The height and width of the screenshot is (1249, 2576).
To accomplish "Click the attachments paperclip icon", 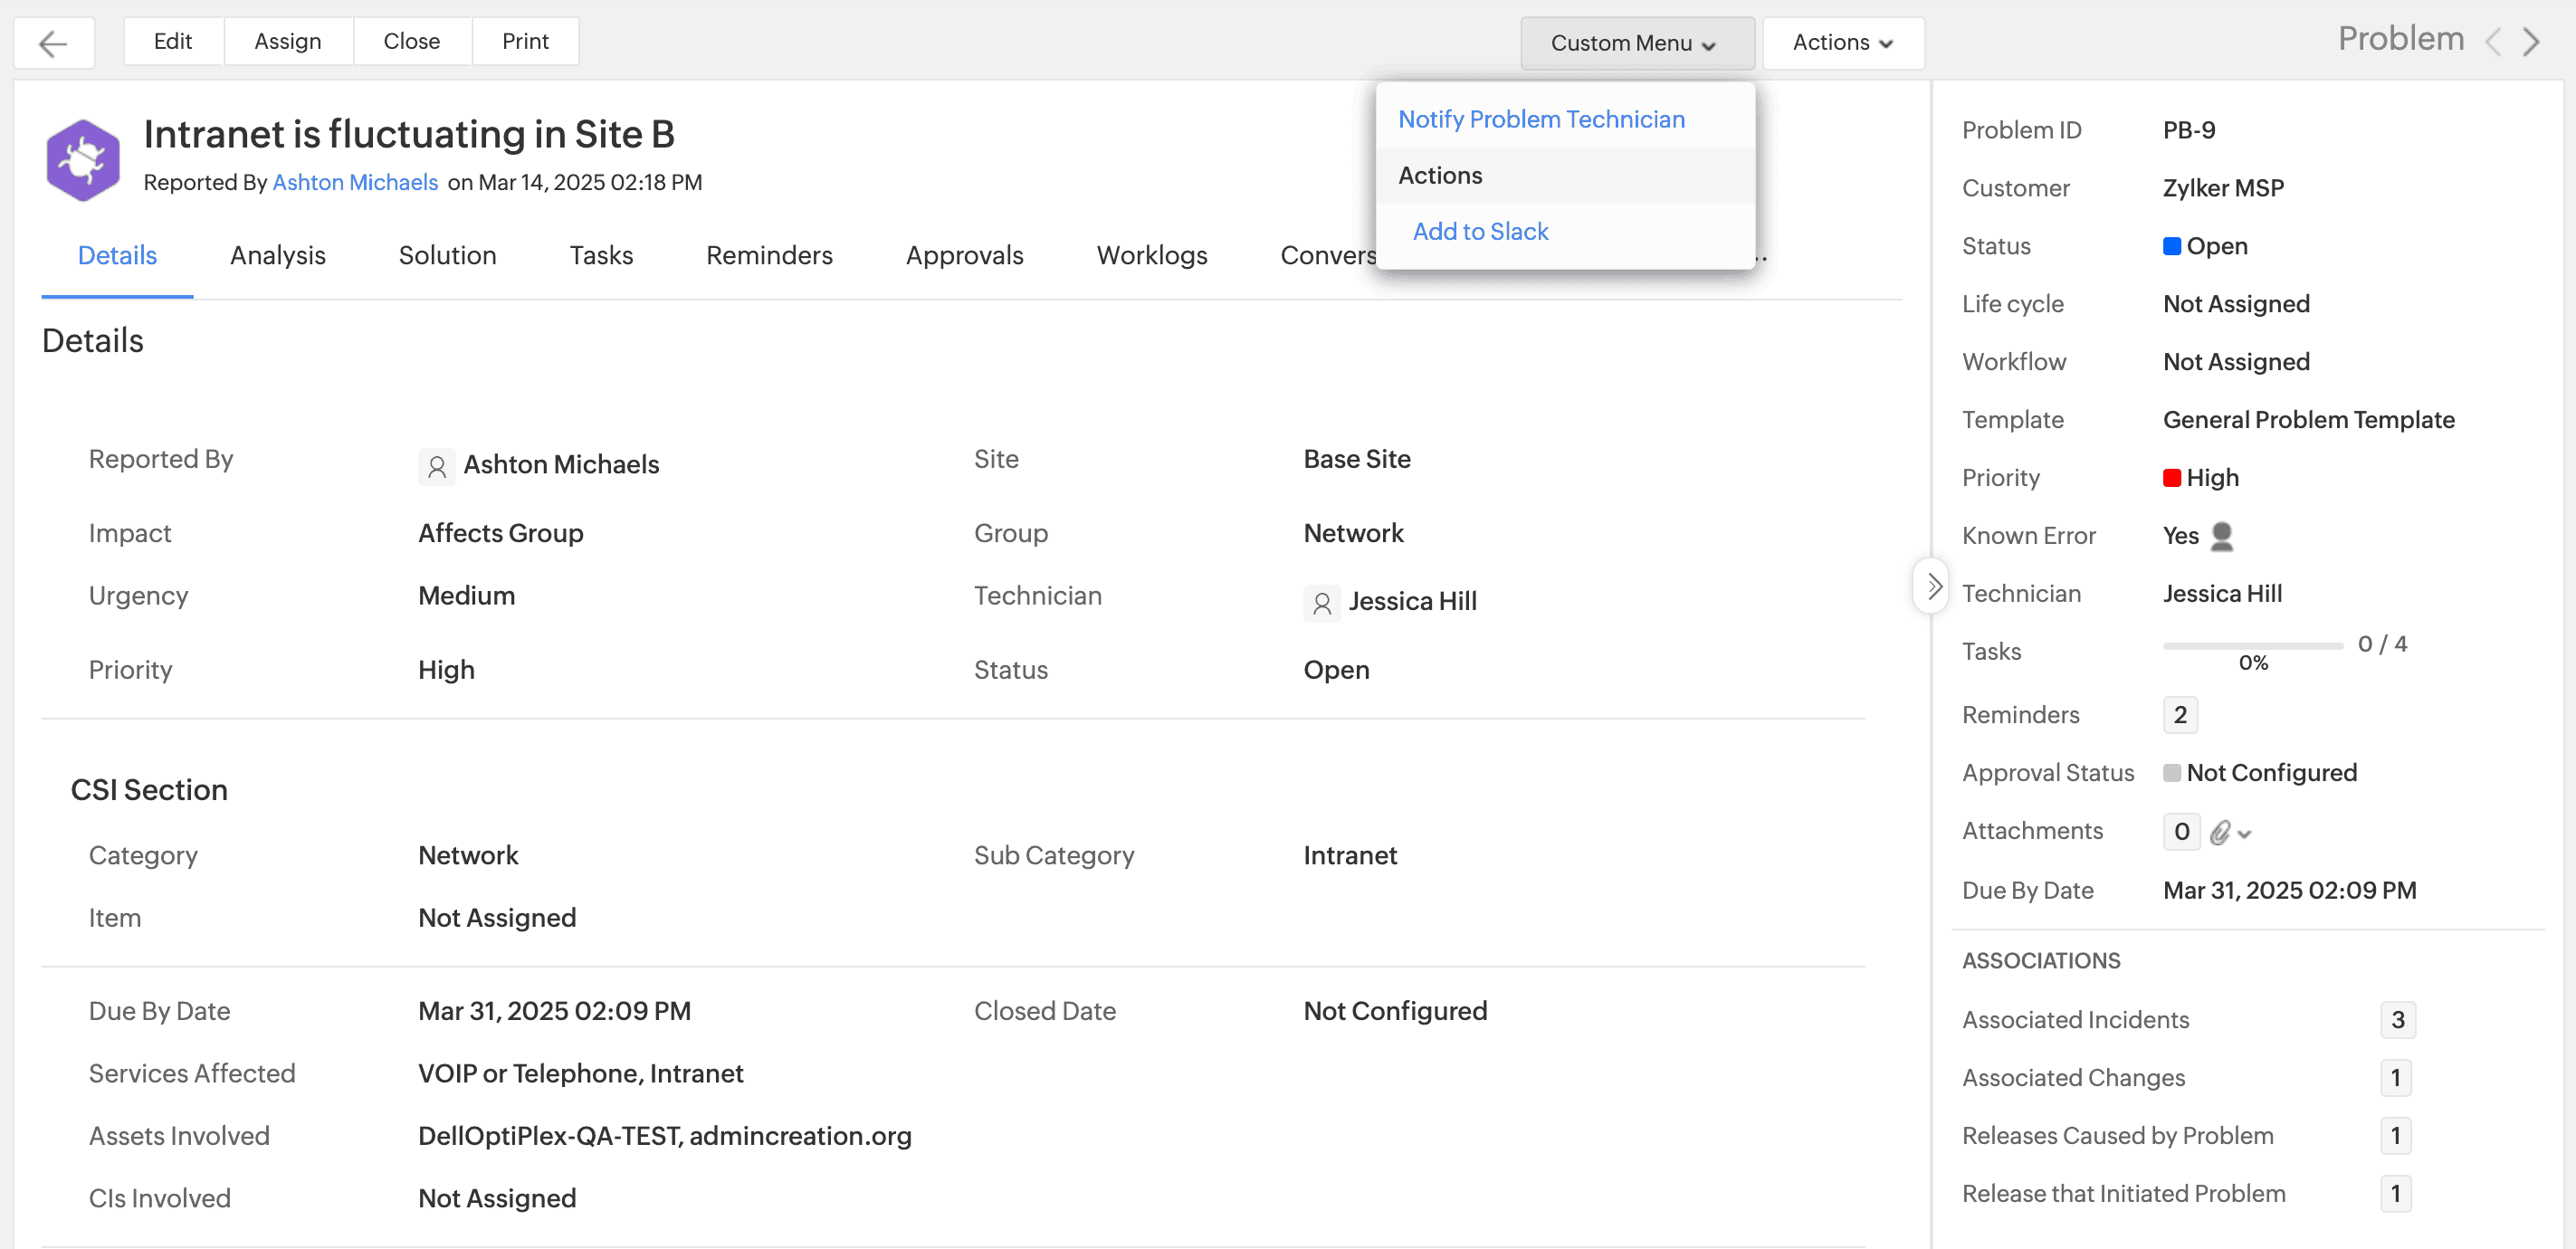I will [2219, 832].
